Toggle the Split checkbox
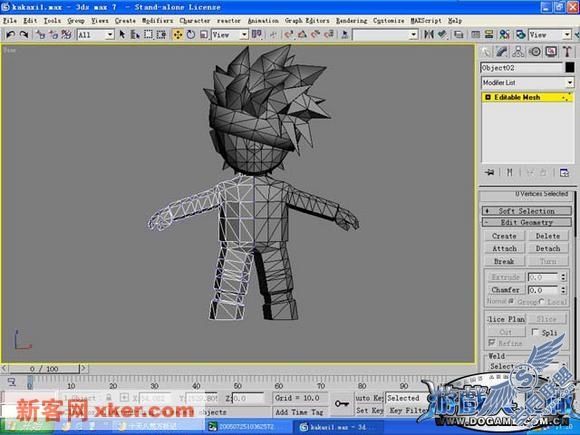This screenshot has height=435, width=580. (535, 332)
